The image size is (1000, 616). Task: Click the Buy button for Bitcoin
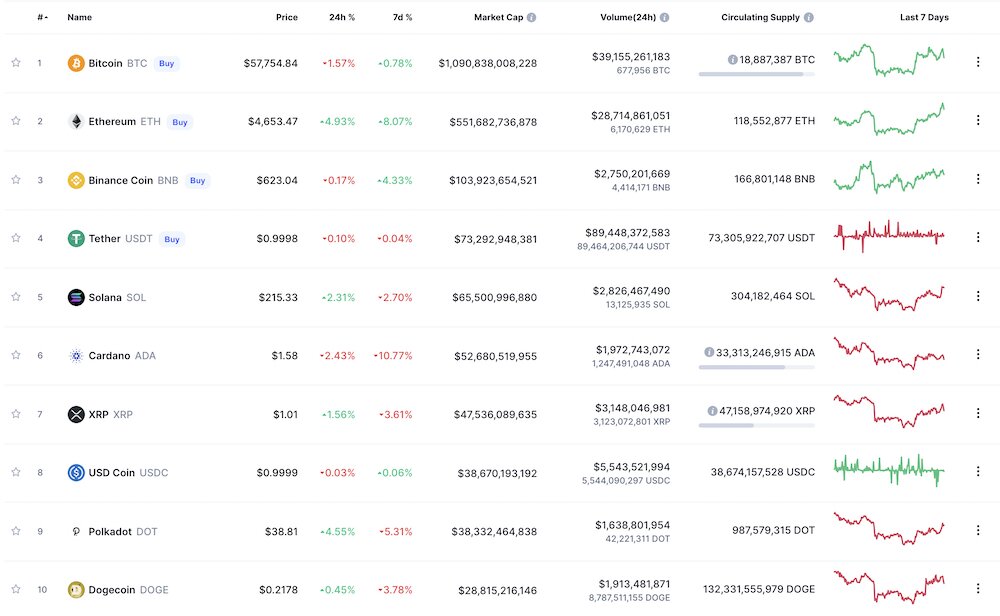click(x=166, y=63)
